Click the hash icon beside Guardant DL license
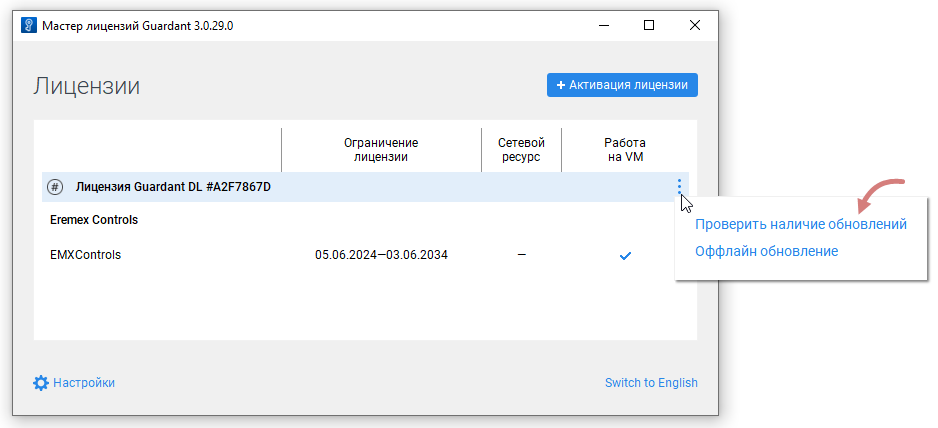 [x=55, y=187]
